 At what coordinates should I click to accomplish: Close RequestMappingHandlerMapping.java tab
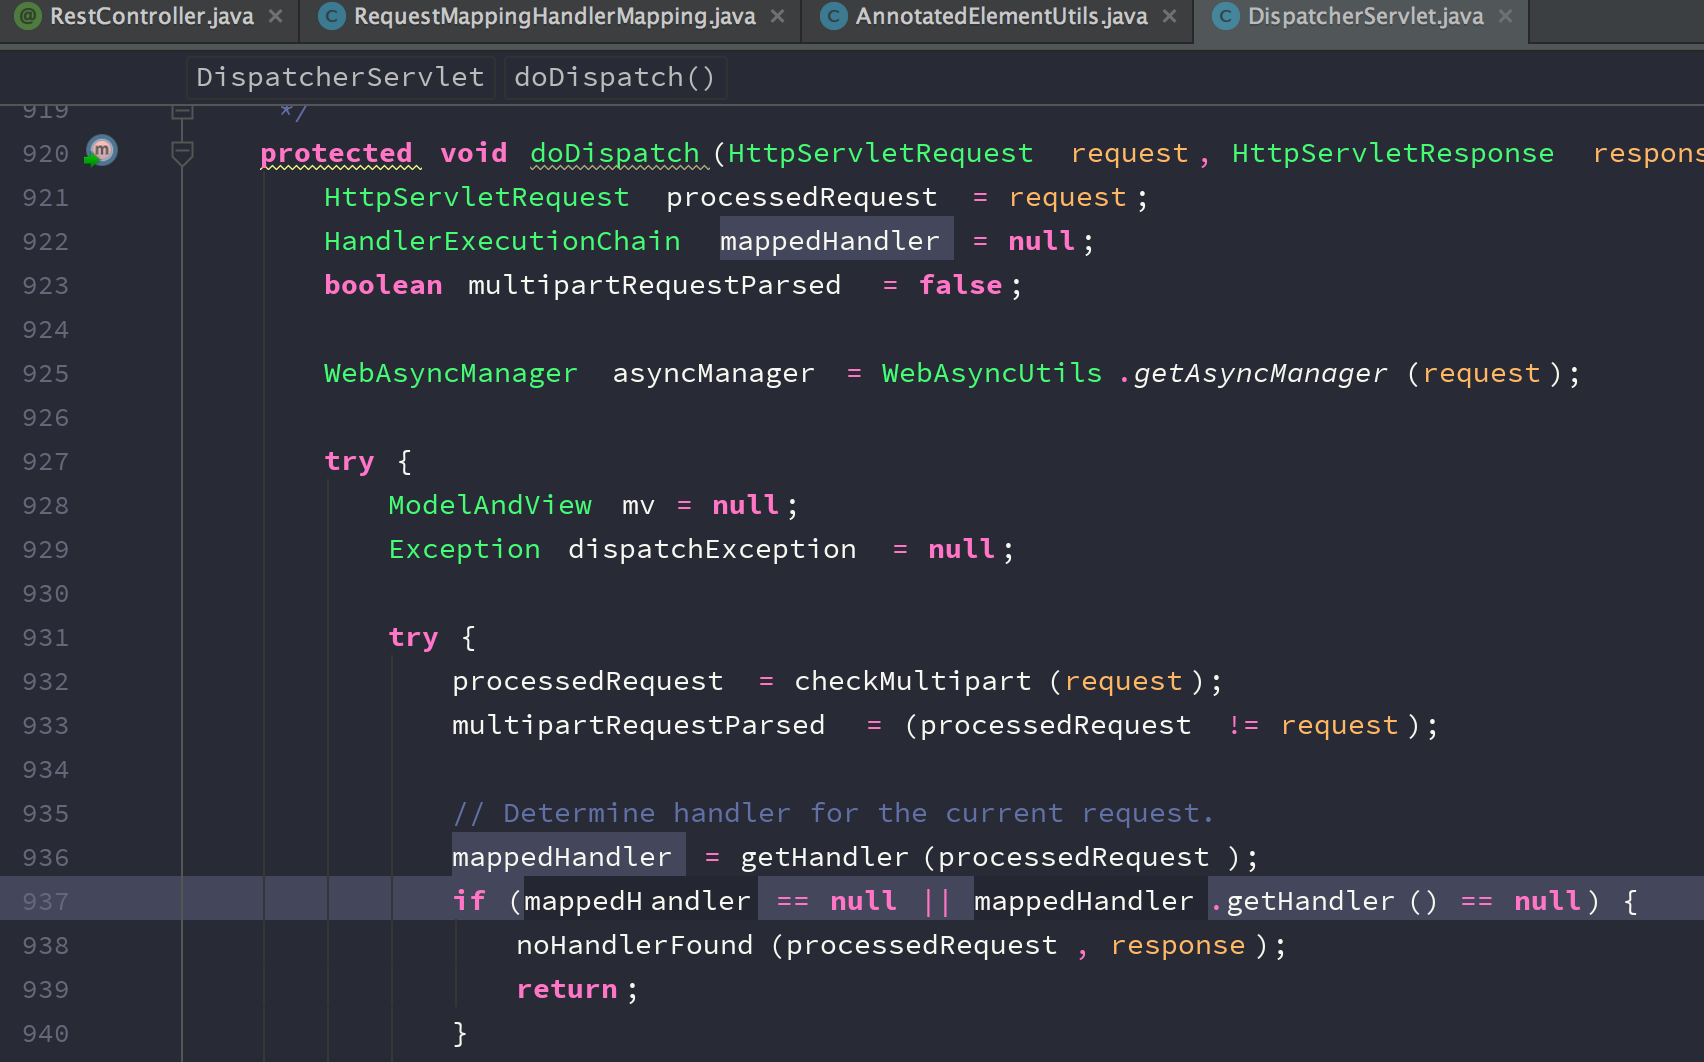[x=777, y=17]
